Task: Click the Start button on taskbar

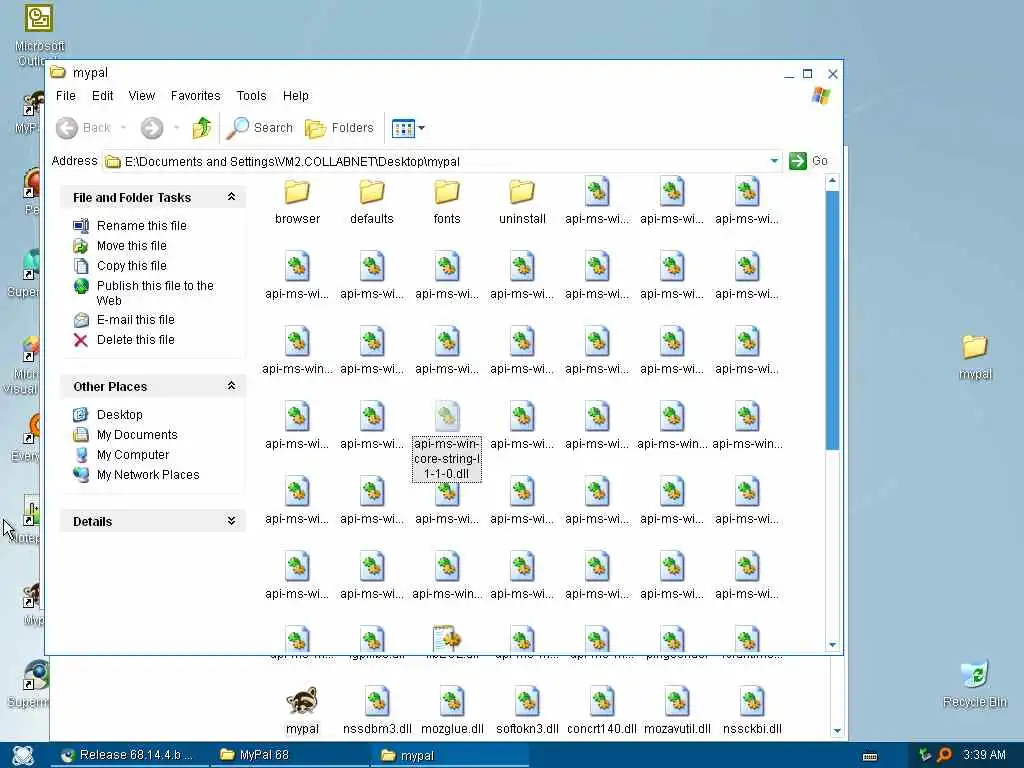Action: click(x=24, y=756)
